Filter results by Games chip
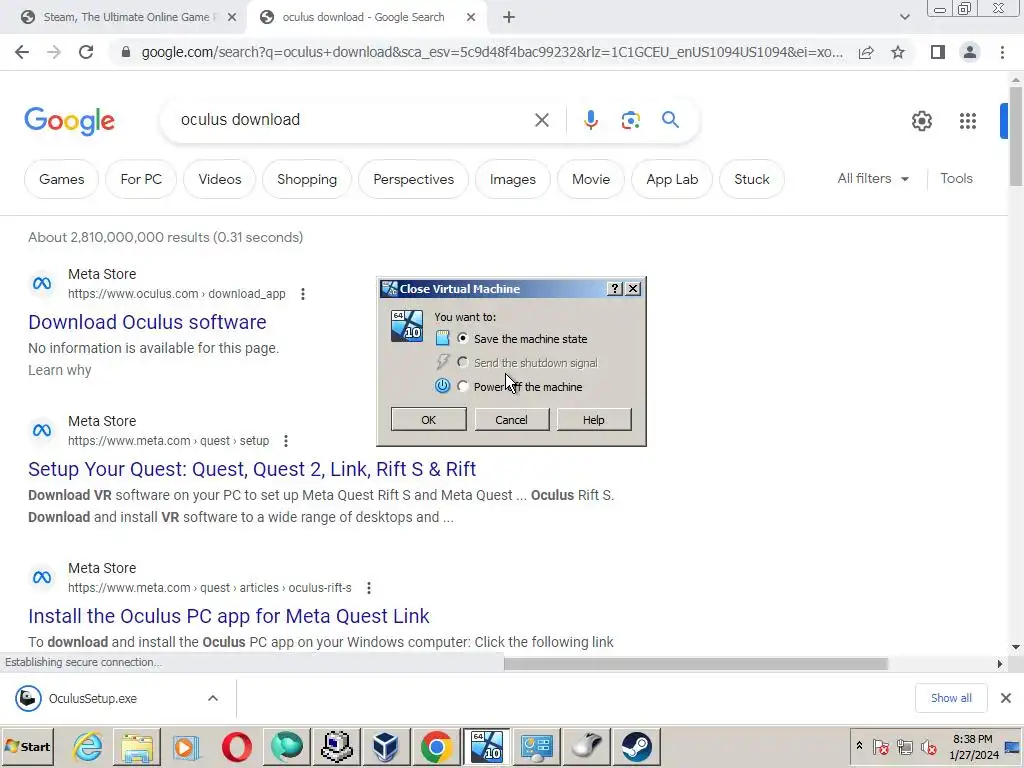 coord(61,179)
